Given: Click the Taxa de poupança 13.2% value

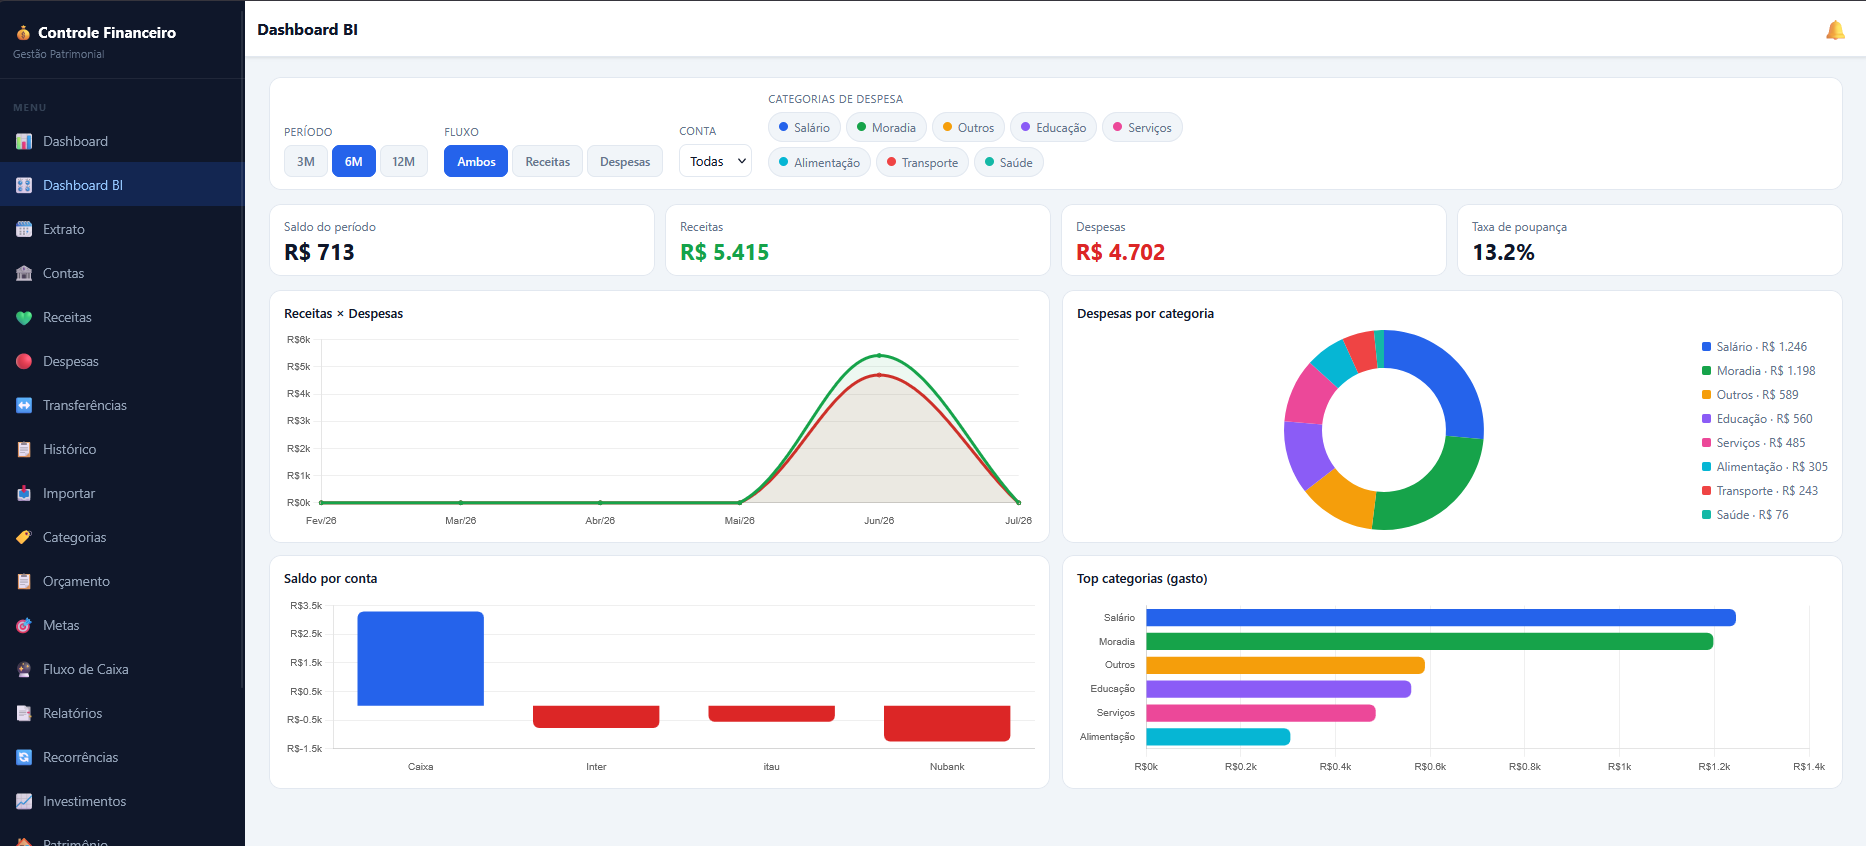Looking at the screenshot, I should click(x=1503, y=252).
